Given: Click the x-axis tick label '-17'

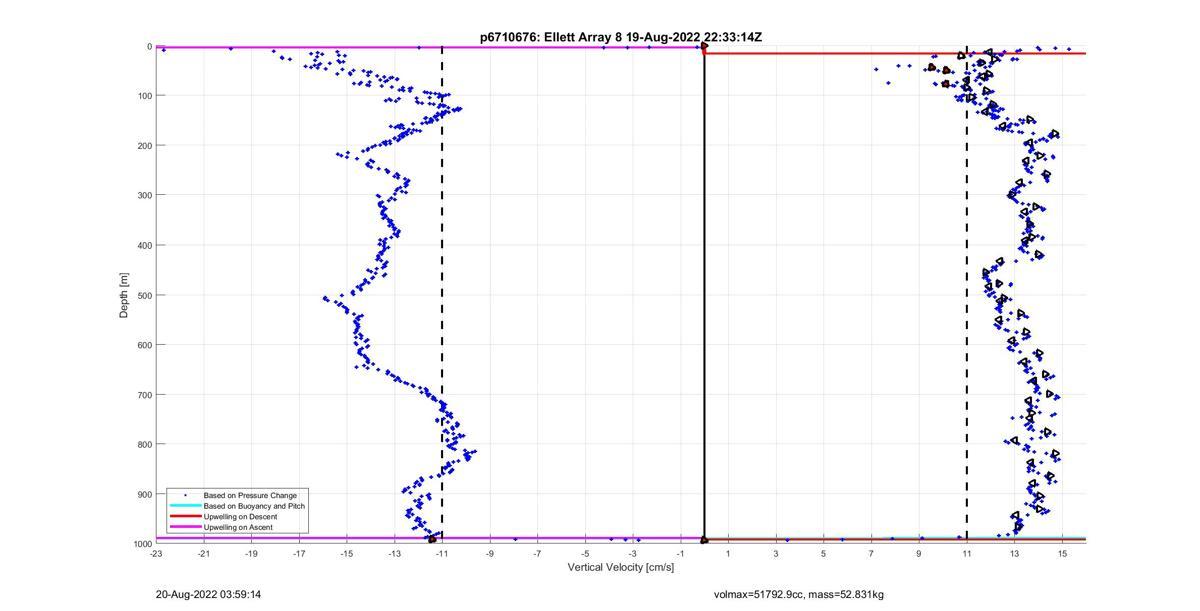Looking at the screenshot, I should [300, 553].
